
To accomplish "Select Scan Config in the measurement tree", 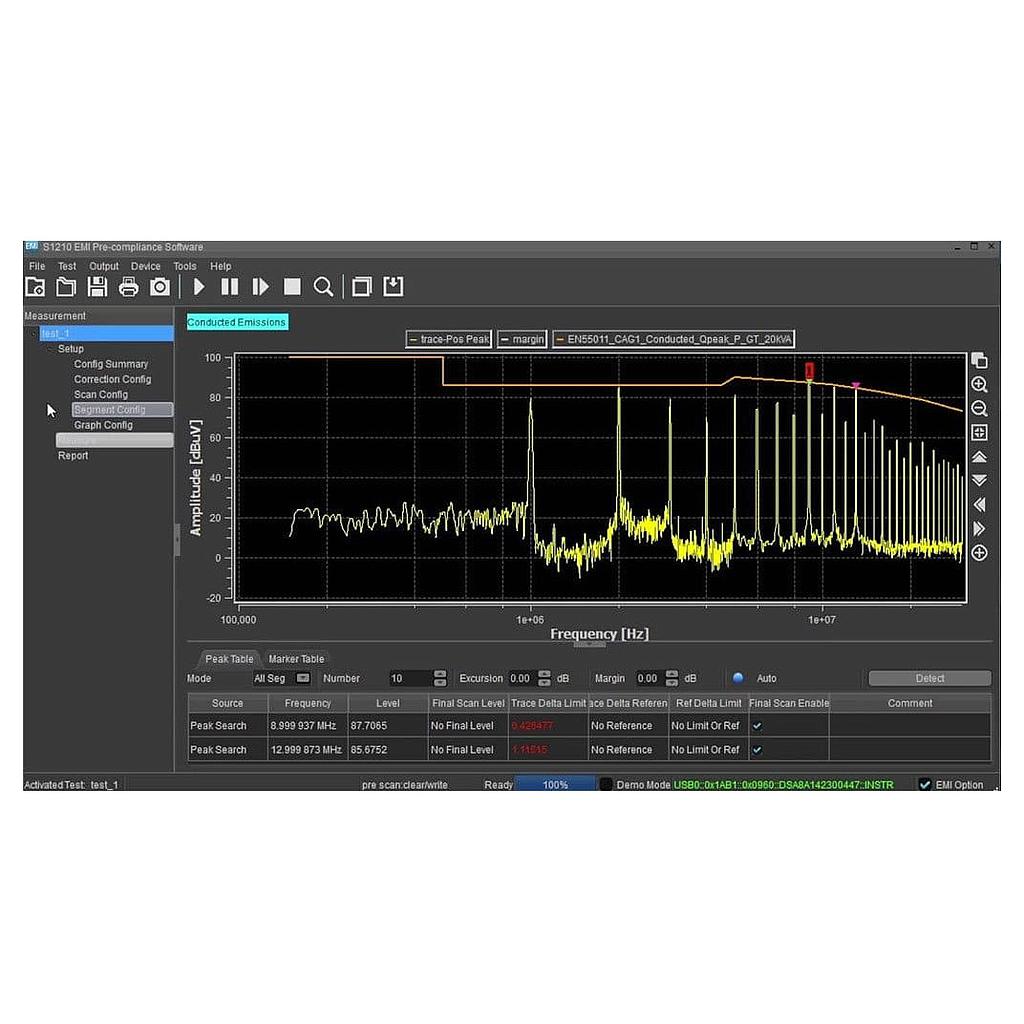I will (x=101, y=394).
